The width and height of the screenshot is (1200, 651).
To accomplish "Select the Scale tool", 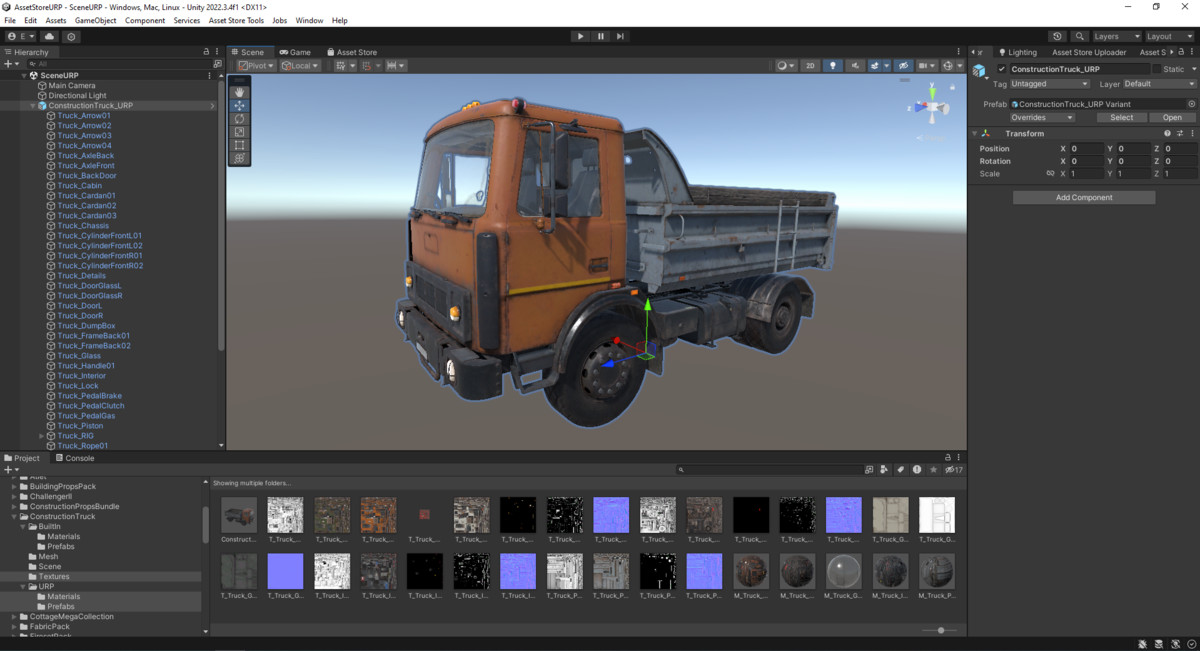I will click(239, 131).
